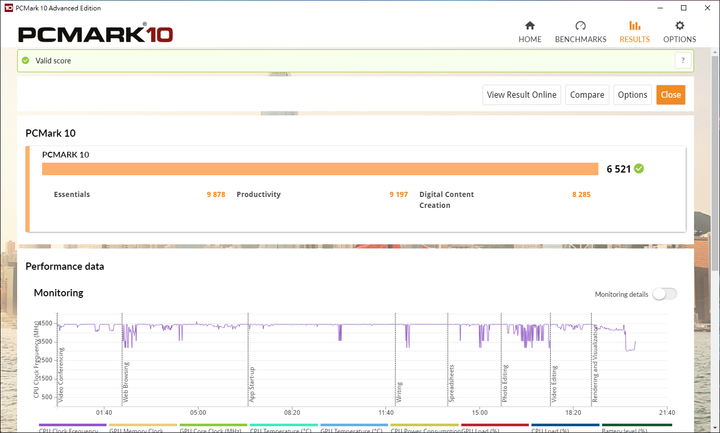The width and height of the screenshot is (720, 433).
Task: Click the orange PCMark 10 score bar
Action: (x=320, y=169)
